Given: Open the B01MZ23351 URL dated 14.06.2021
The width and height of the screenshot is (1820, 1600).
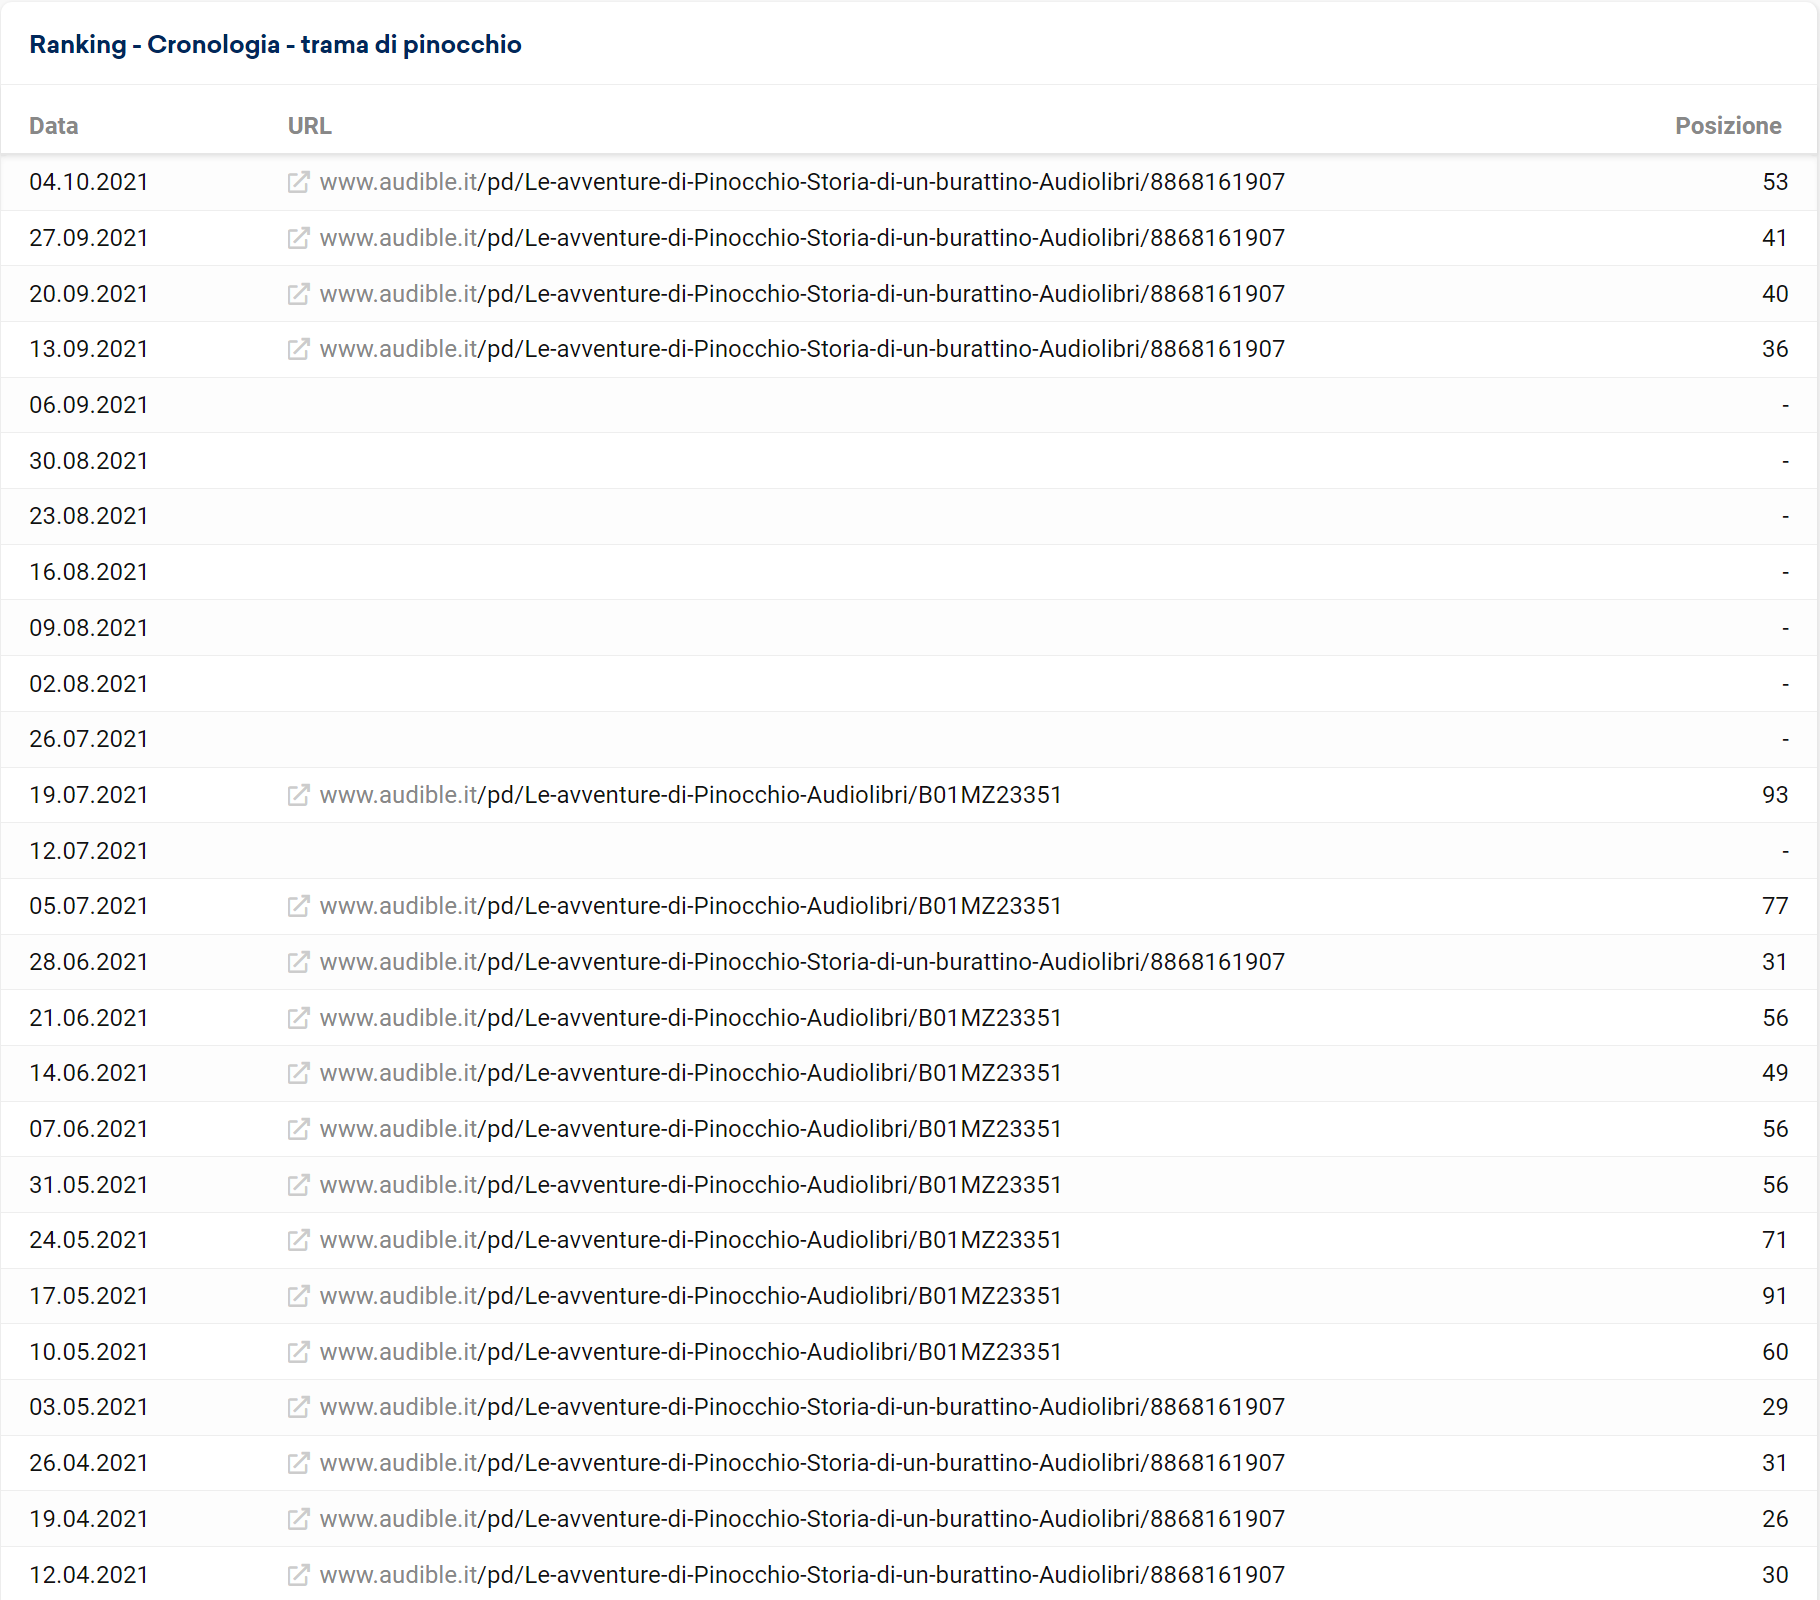Looking at the screenshot, I should pyautogui.click(x=691, y=1073).
